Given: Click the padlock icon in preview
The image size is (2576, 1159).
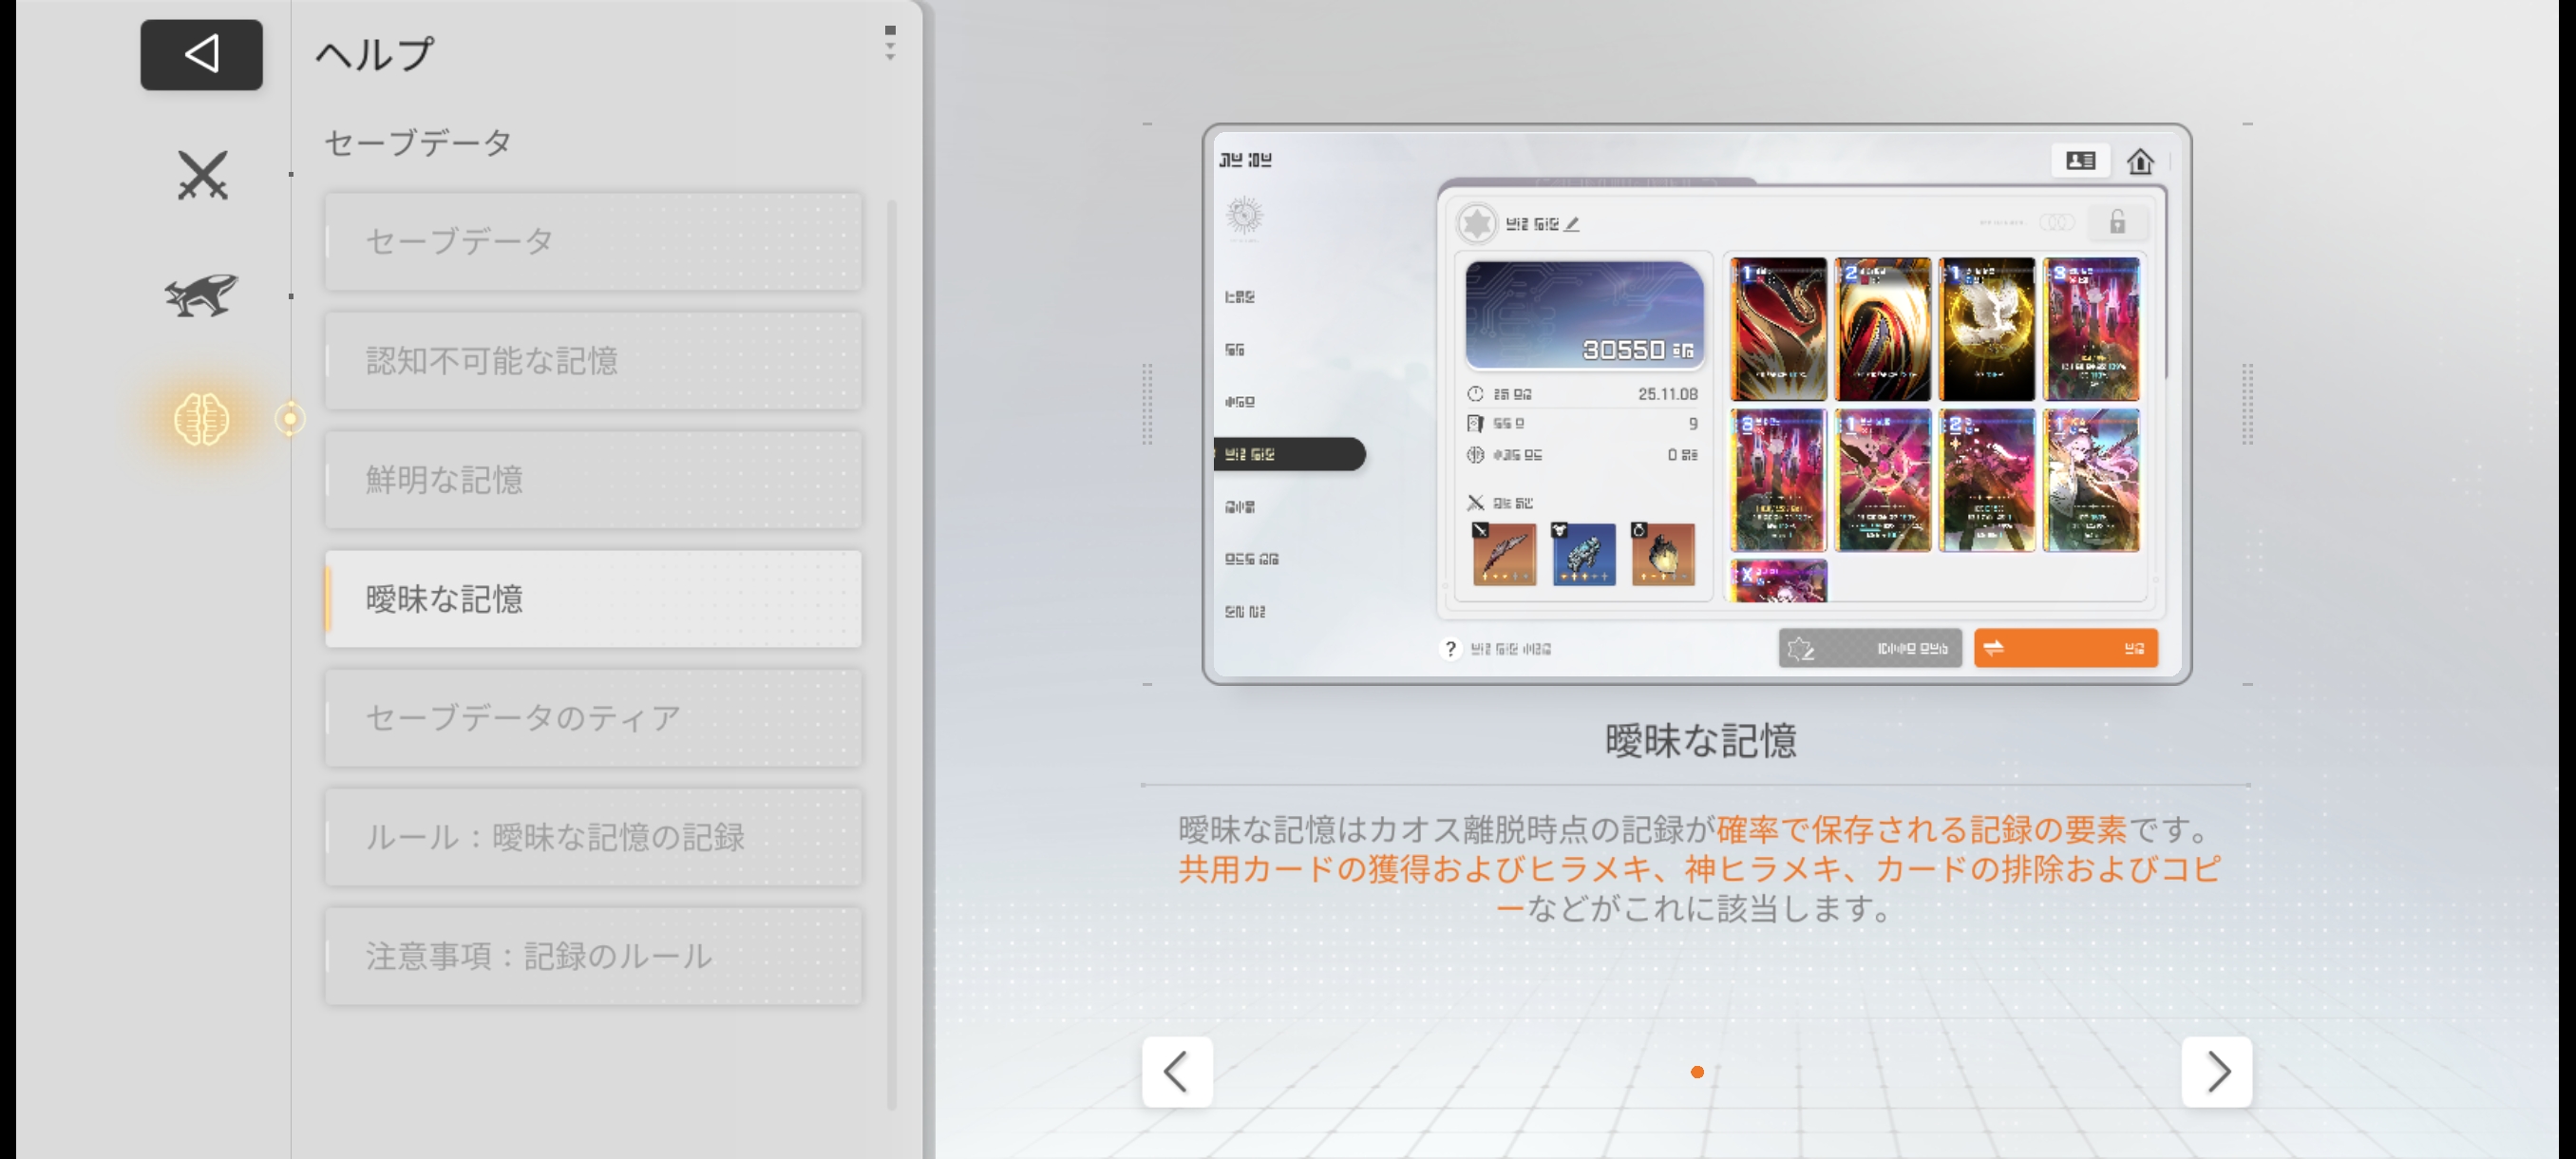Looking at the screenshot, I should pyautogui.click(x=2117, y=222).
